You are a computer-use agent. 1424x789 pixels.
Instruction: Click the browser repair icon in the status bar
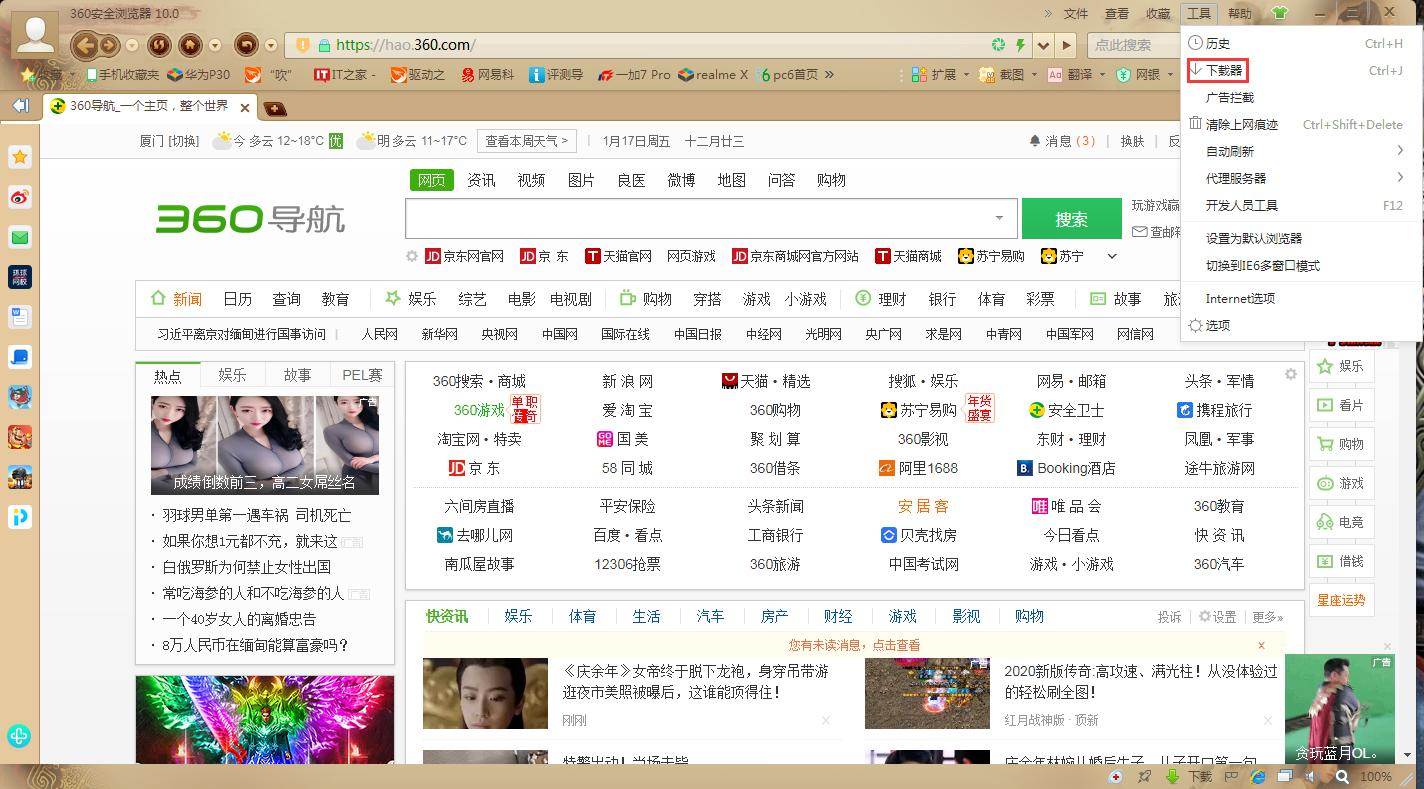point(1116,778)
